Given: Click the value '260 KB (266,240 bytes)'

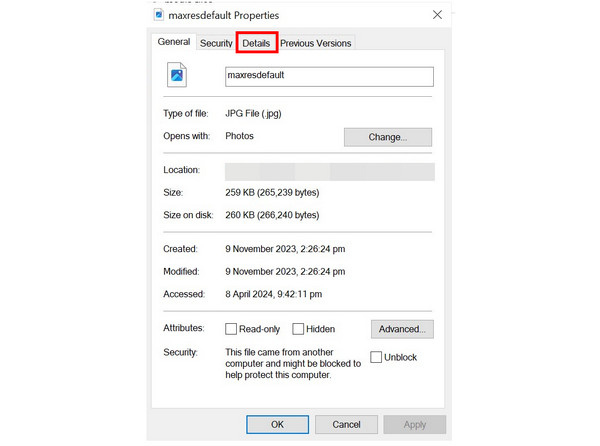Looking at the screenshot, I should [x=272, y=215].
